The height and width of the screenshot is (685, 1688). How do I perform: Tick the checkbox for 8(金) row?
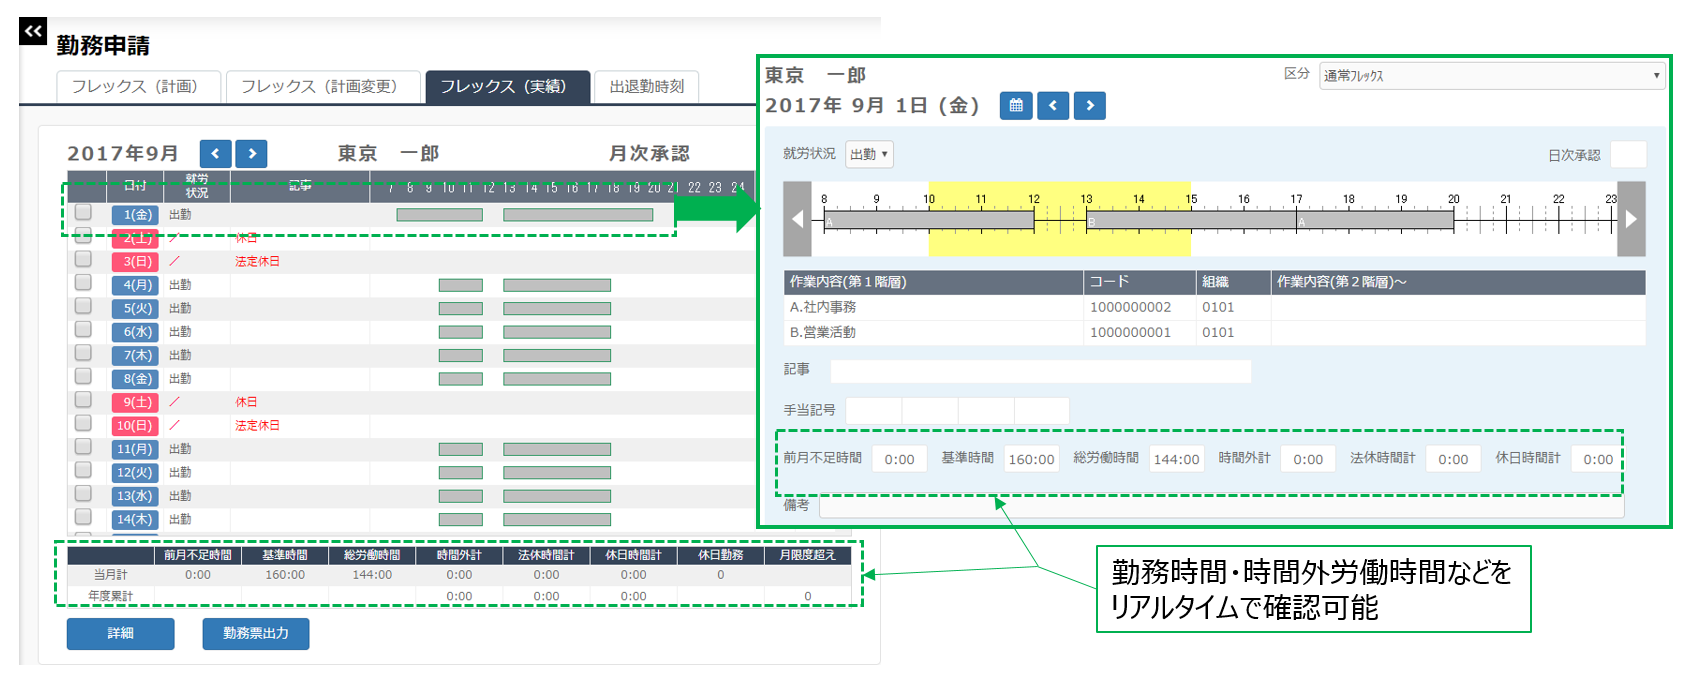pyautogui.click(x=83, y=377)
